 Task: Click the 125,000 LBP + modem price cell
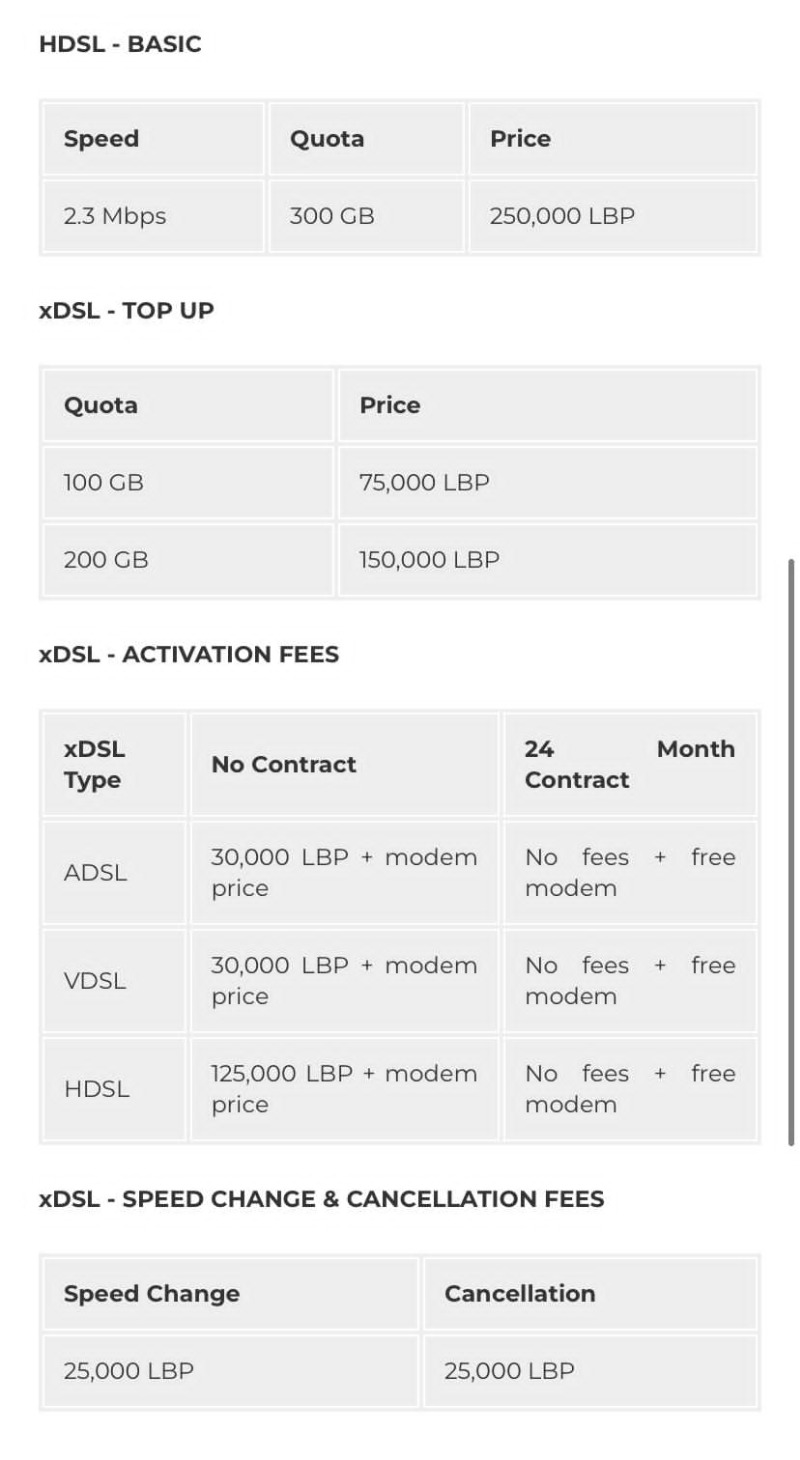(344, 1088)
